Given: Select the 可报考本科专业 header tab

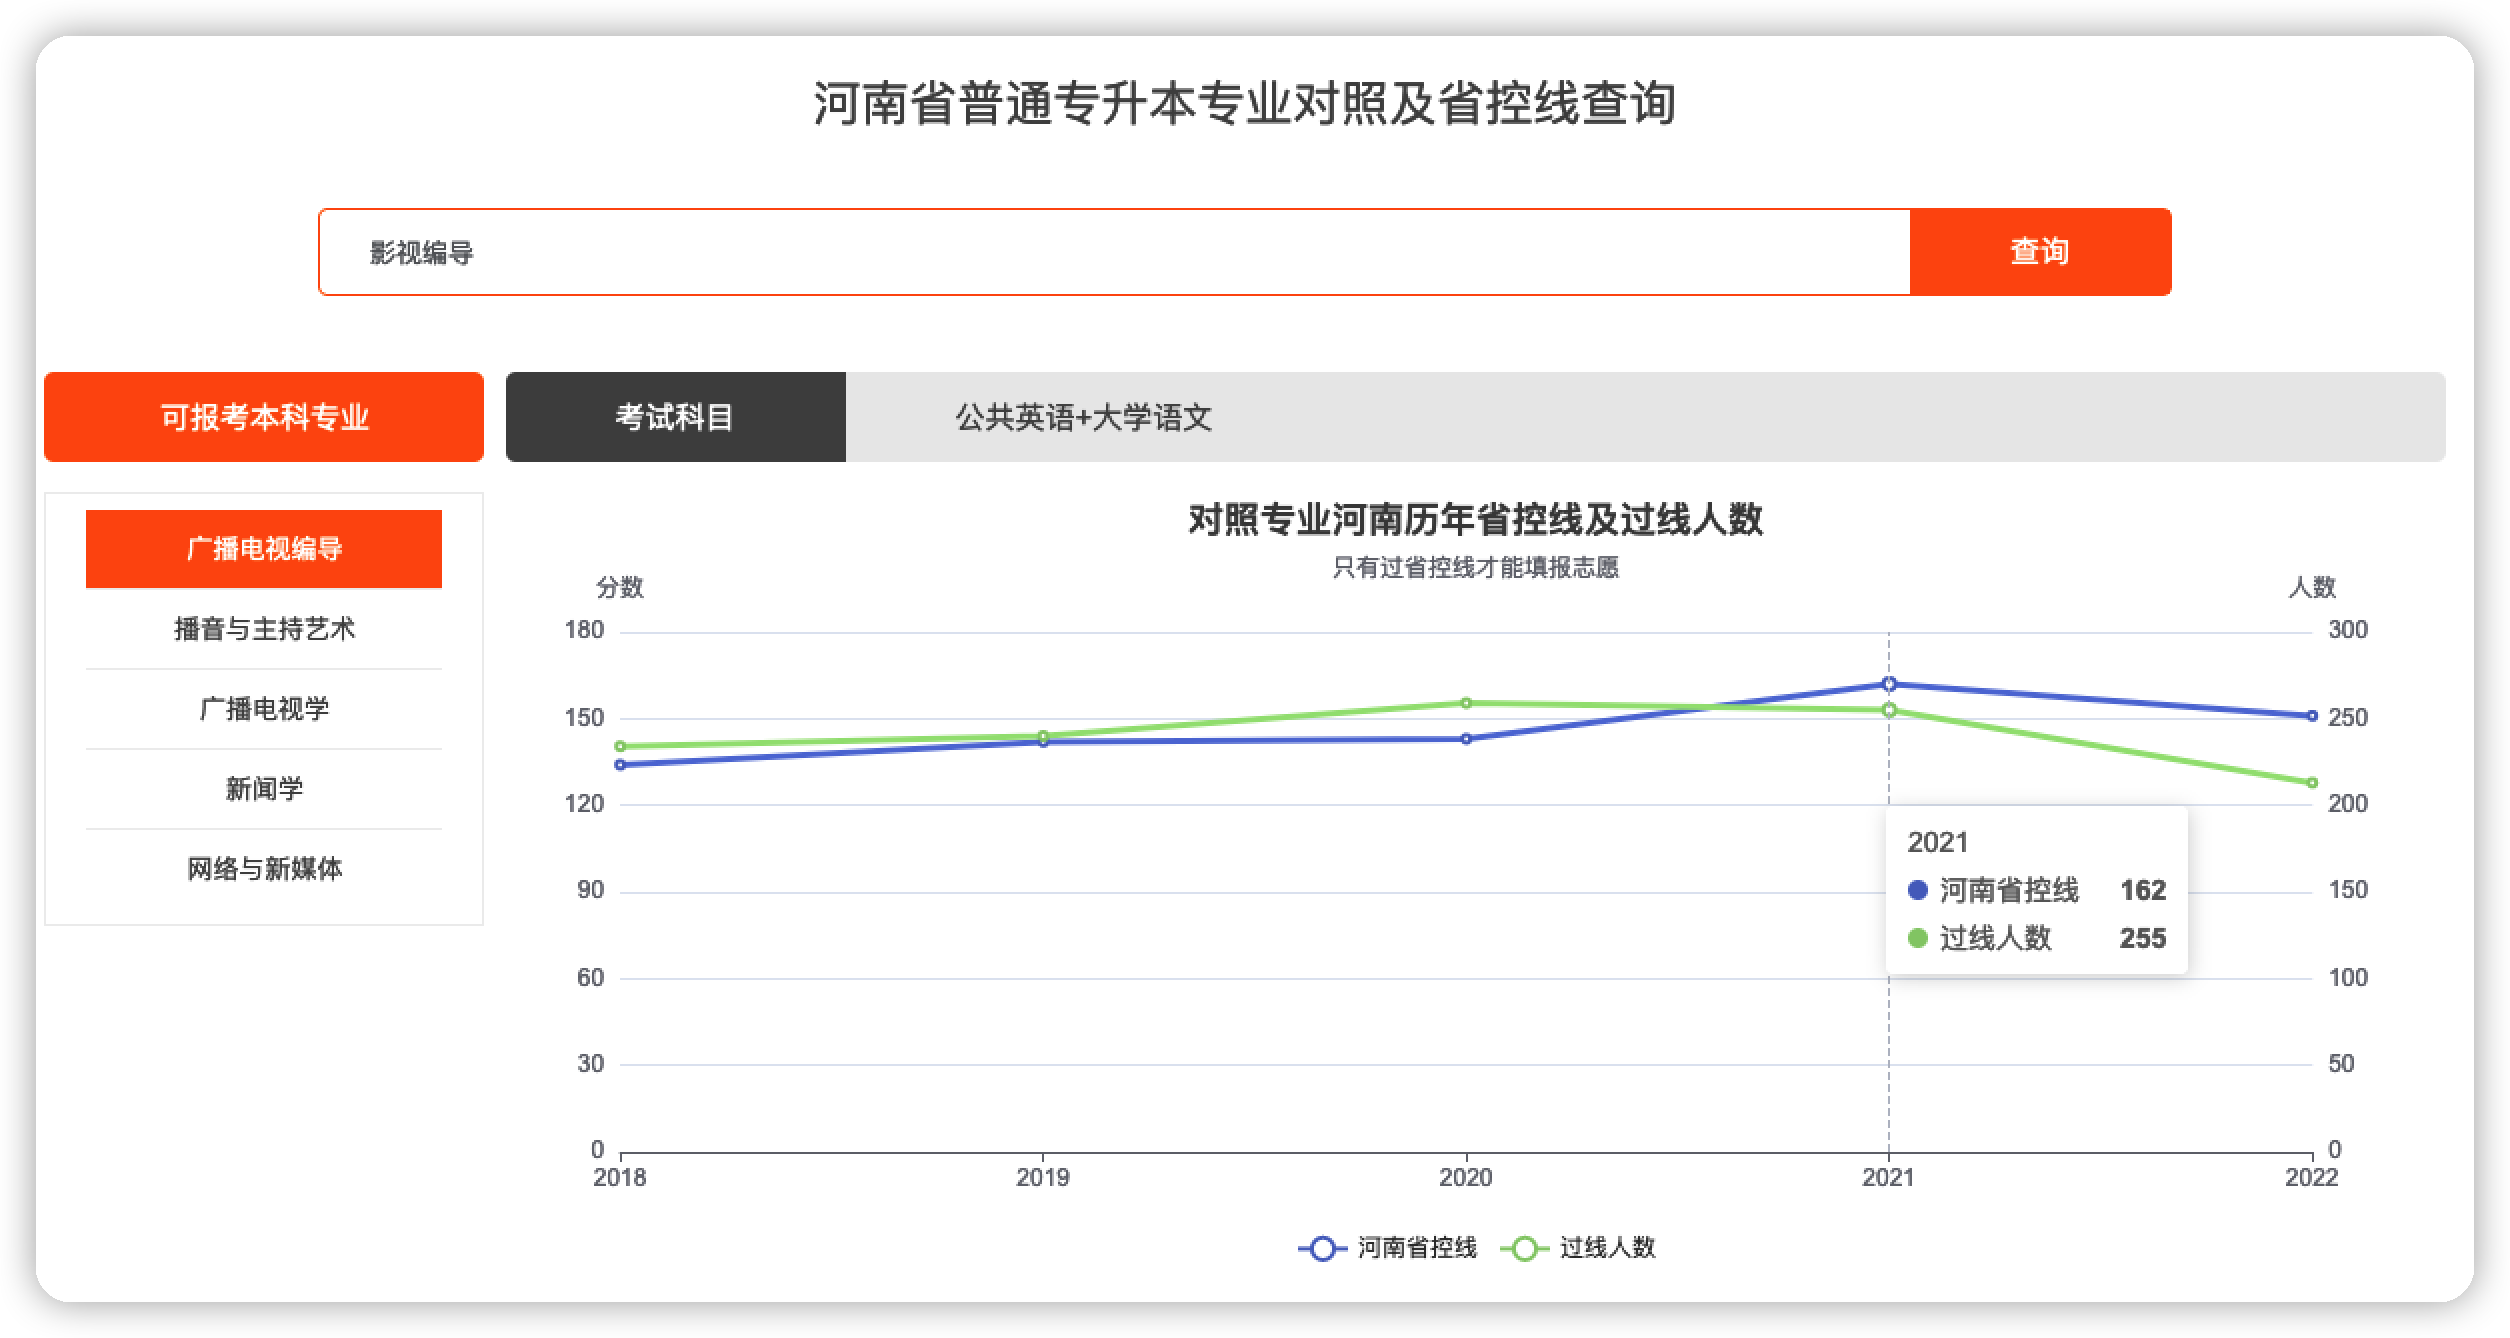Looking at the screenshot, I should tap(264, 417).
